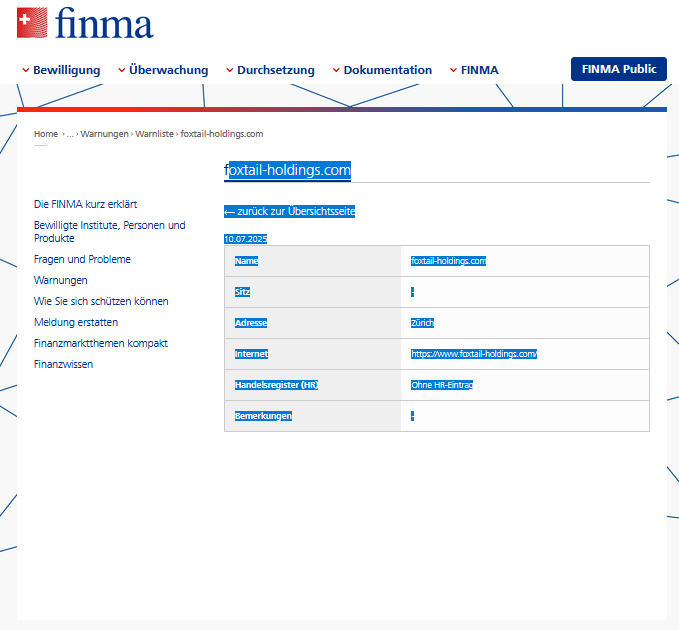Screen dimensions: 679x630
Task: Open Finanzwissen sidebar link
Action: click(x=63, y=364)
